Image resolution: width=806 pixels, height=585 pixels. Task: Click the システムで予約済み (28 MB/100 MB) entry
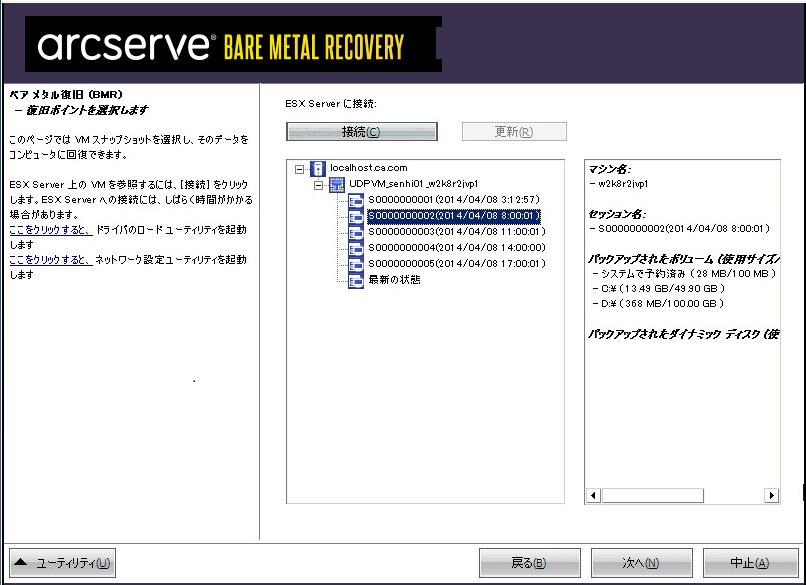[688, 273]
